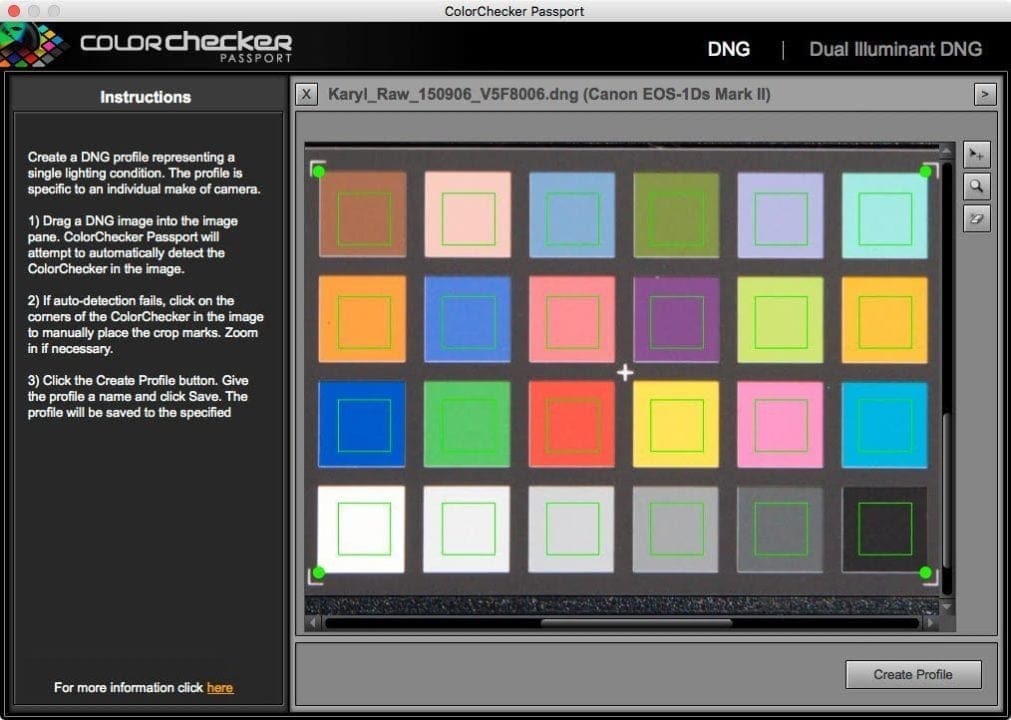Click the purple patch

[x=676, y=320]
